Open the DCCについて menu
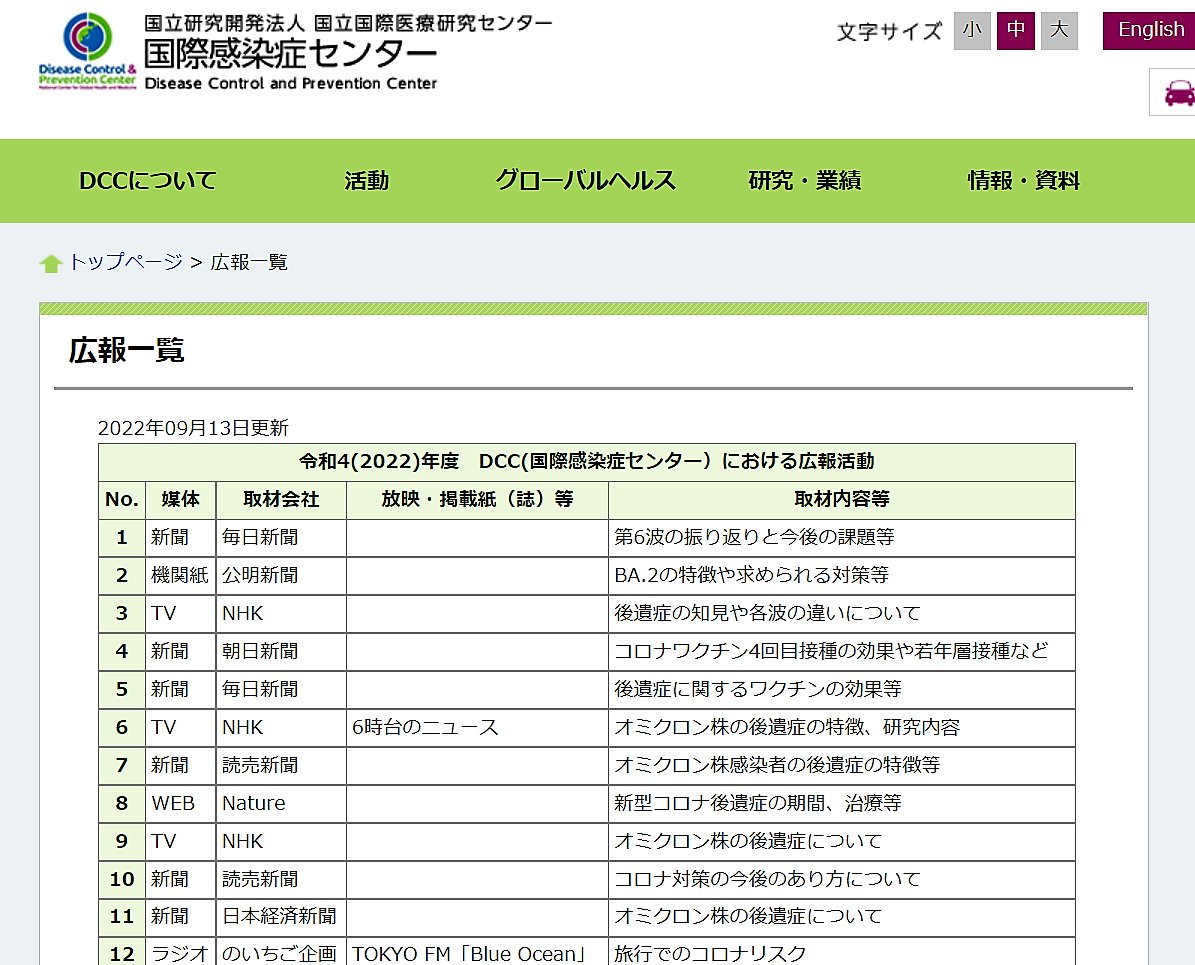Screen dimensions: 1195x965 coord(148,181)
